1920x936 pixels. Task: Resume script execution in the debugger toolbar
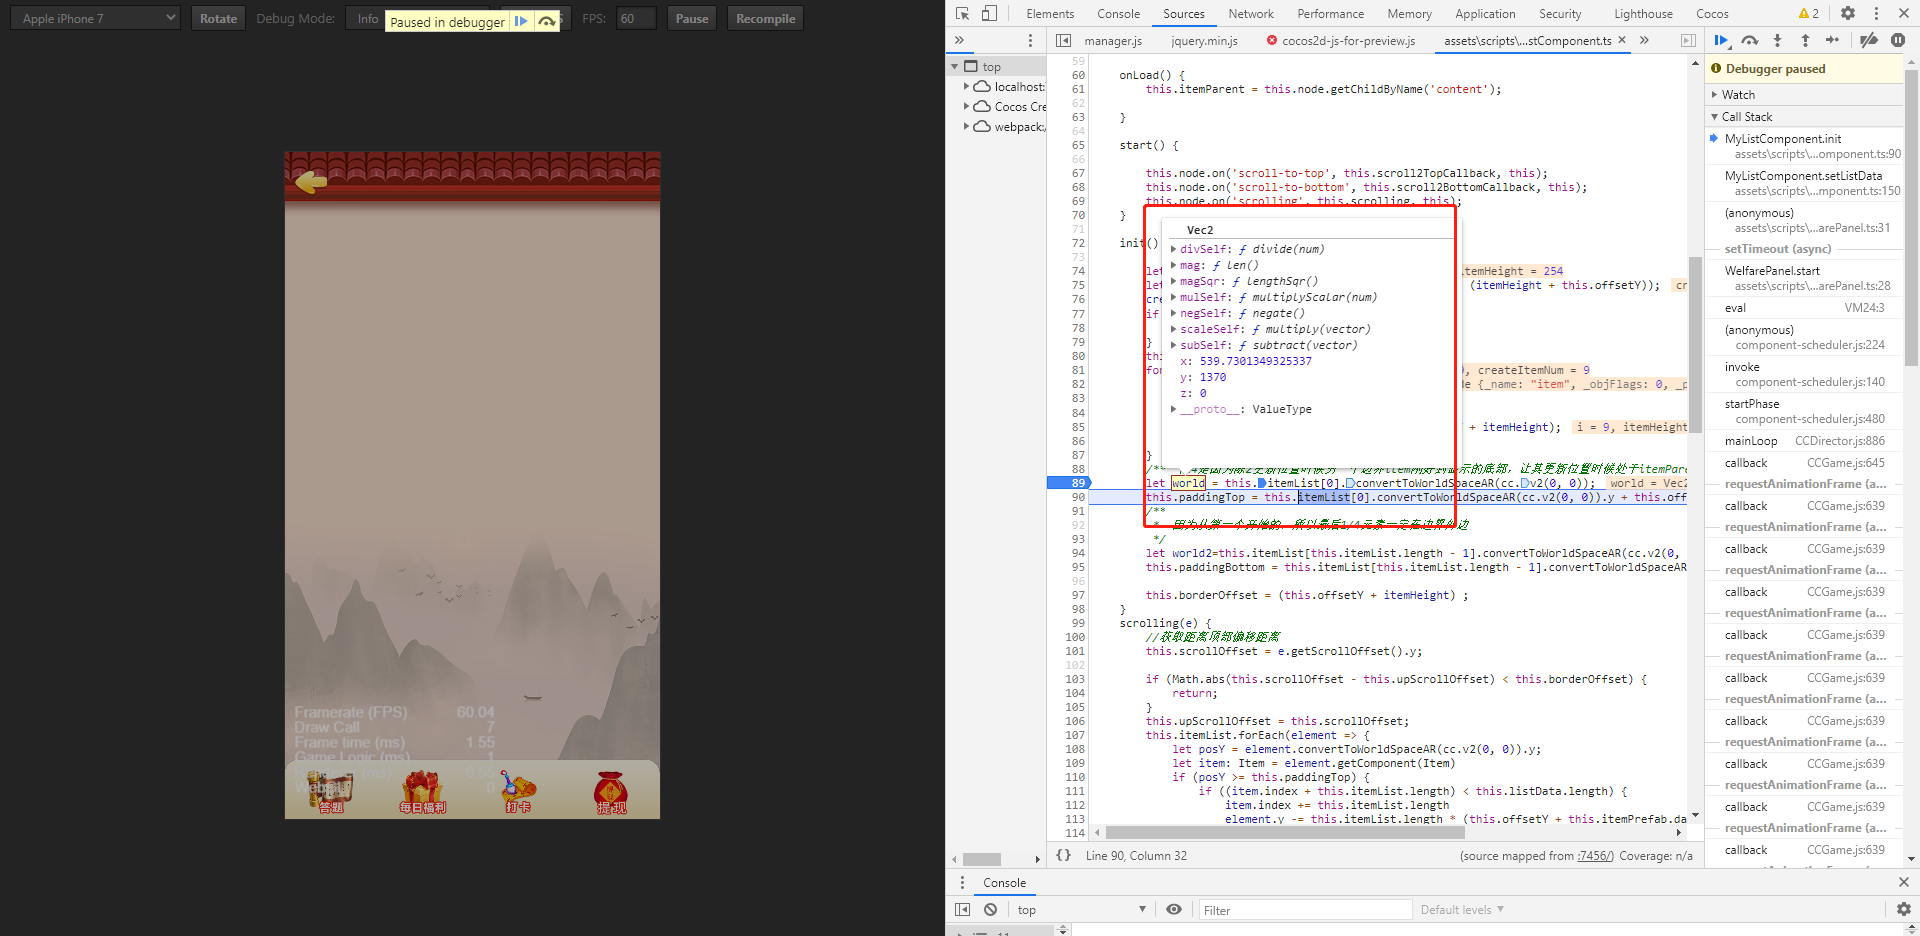pos(1721,40)
